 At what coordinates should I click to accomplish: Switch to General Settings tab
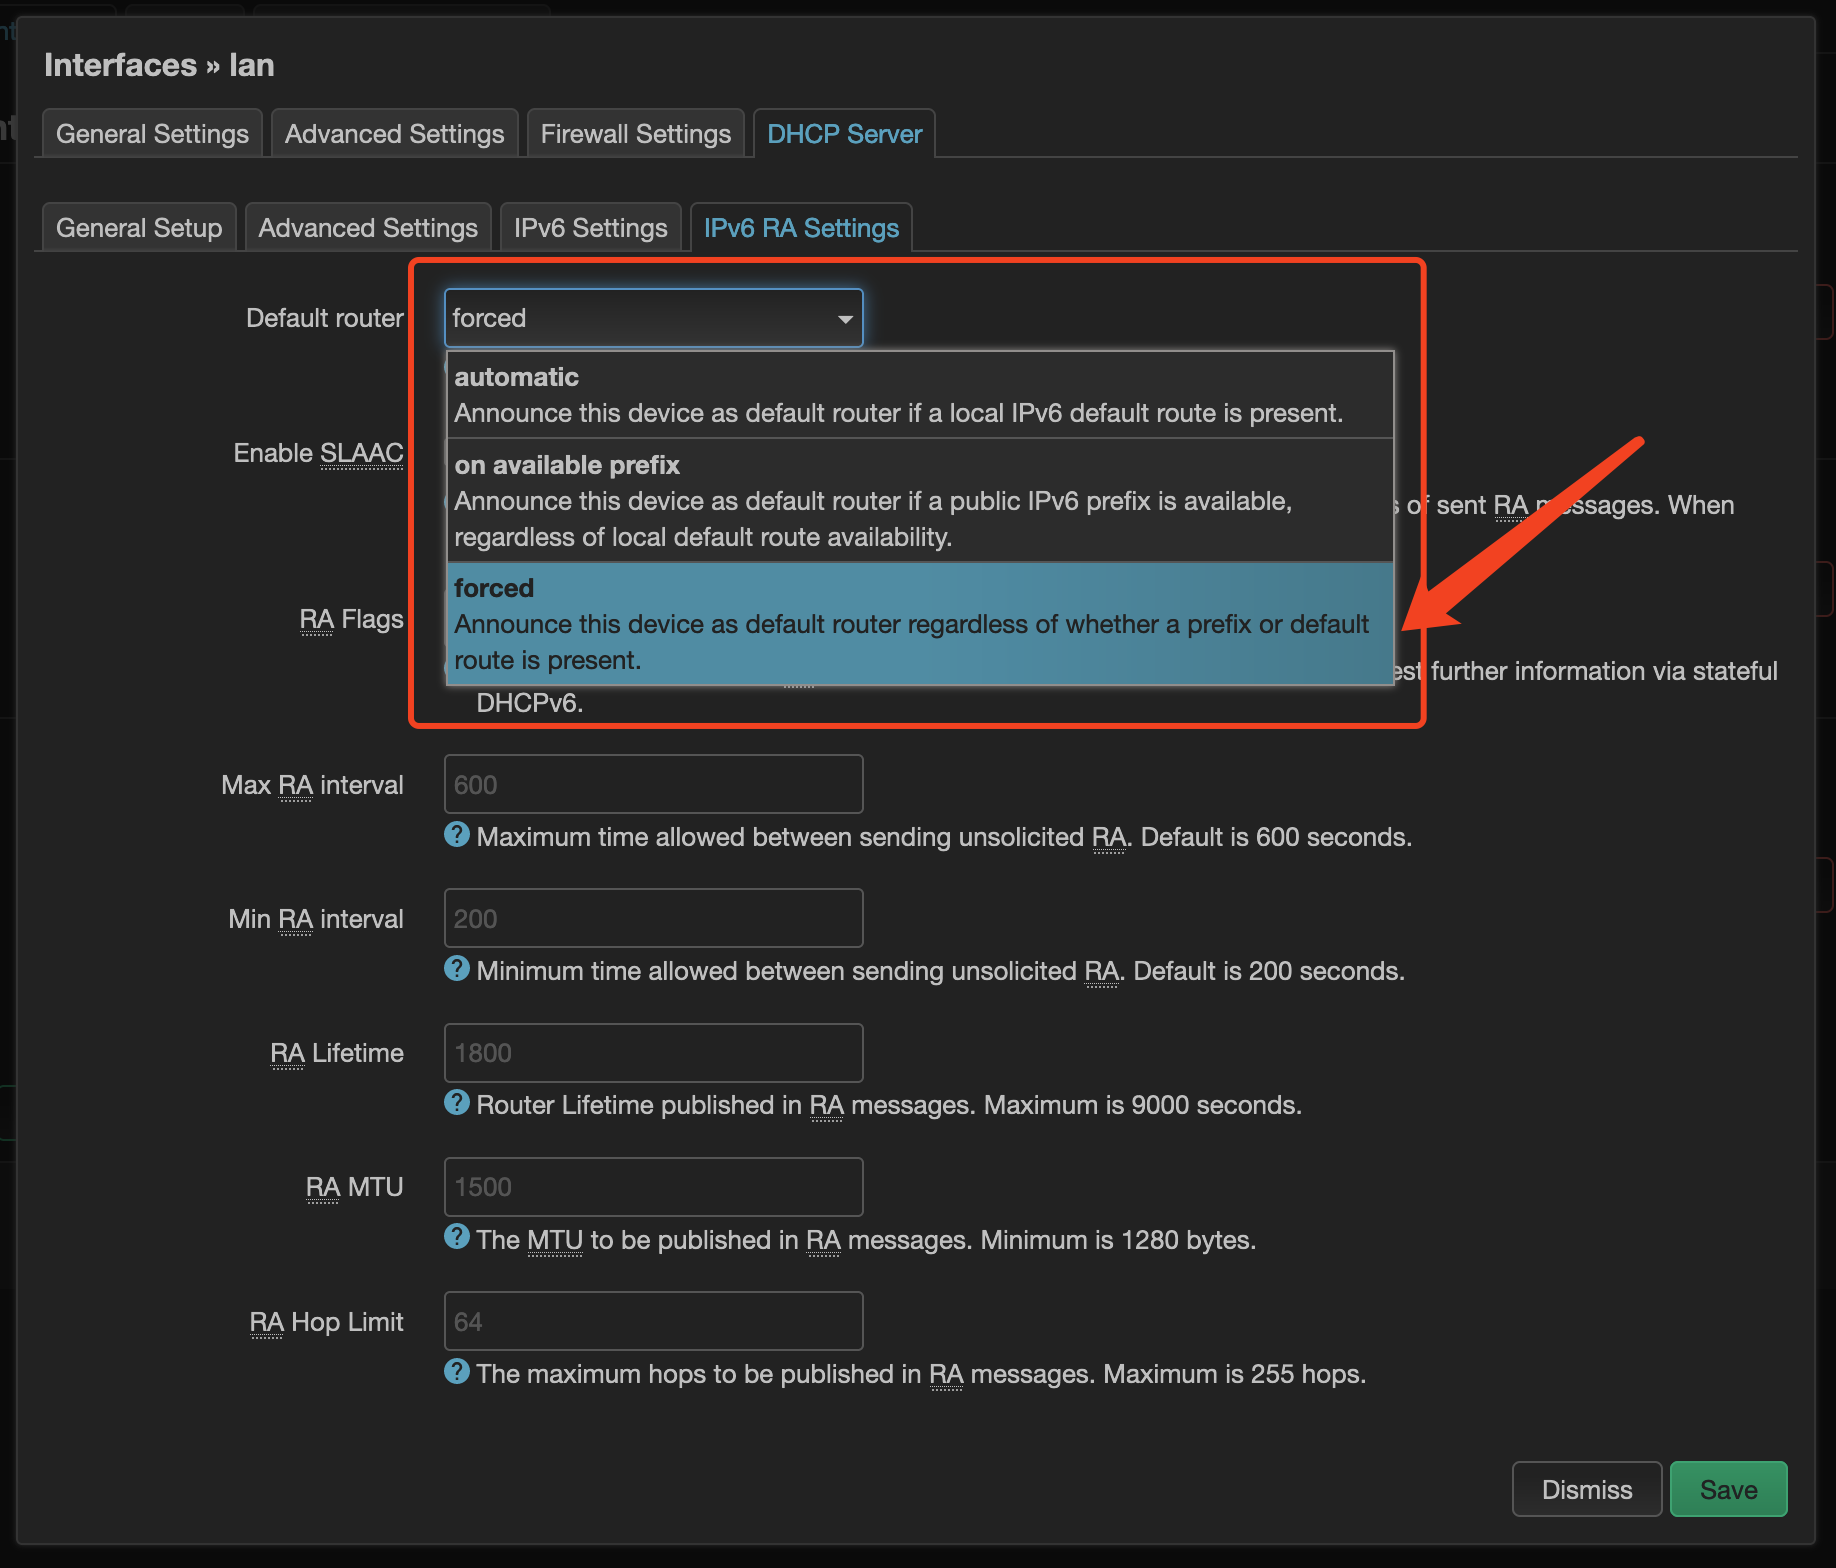point(152,134)
